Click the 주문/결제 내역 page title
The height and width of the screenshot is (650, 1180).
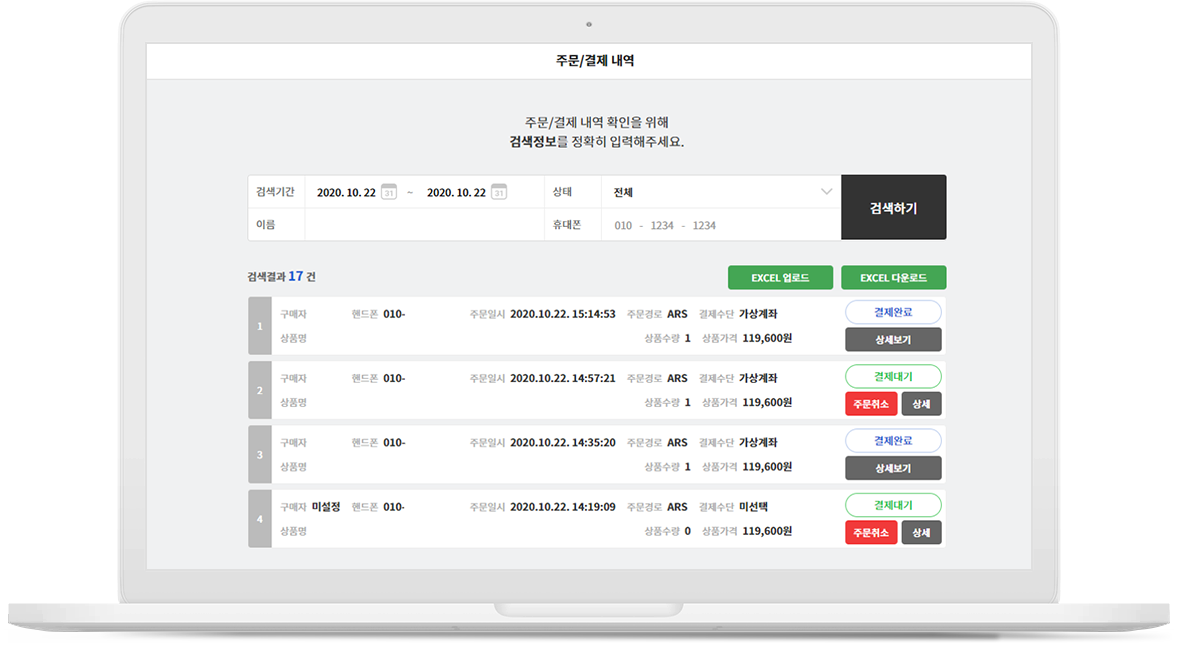click(x=595, y=60)
